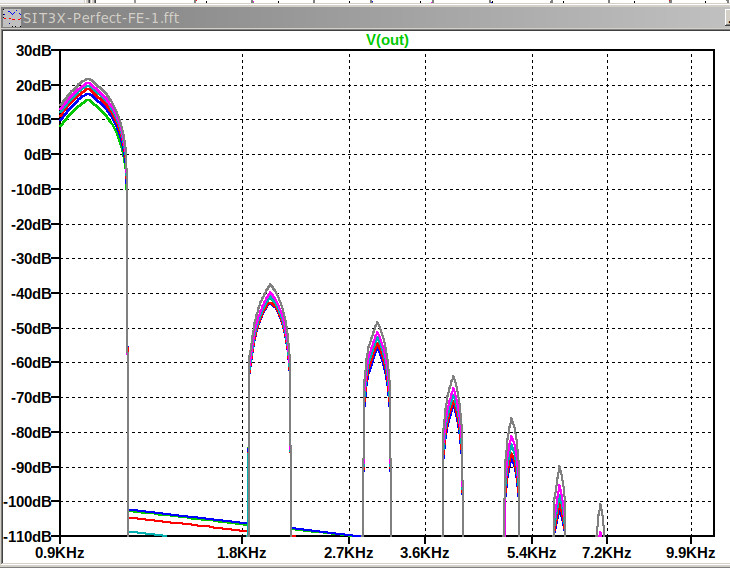Click the 30dB vertical axis label
The image size is (730, 568).
pyautogui.click(x=34, y=51)
